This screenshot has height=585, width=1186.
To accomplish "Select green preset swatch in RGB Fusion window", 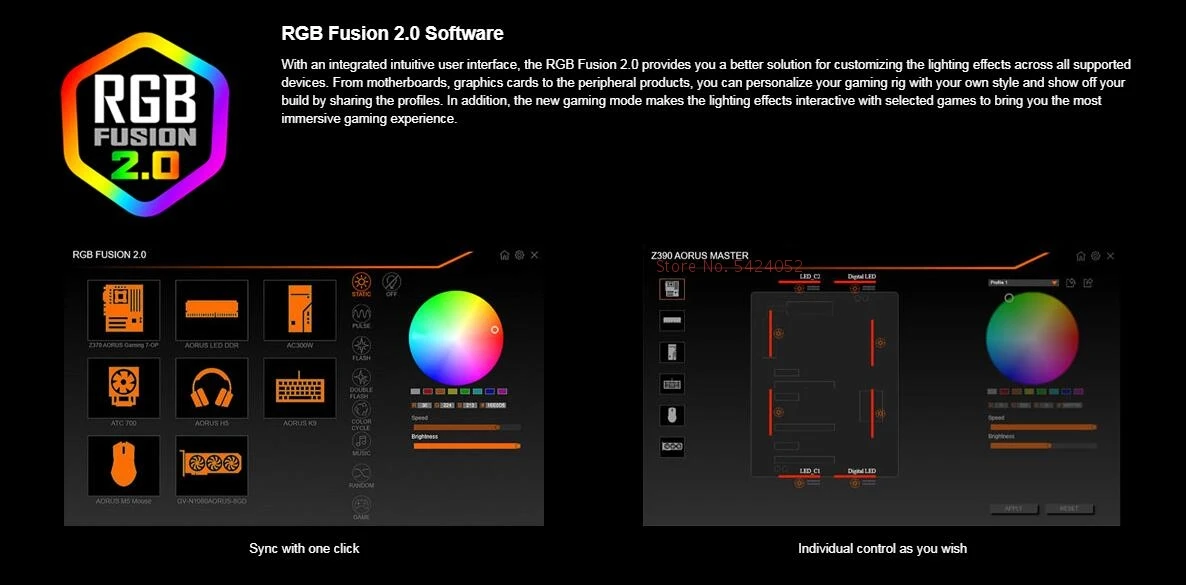I will point(465,392).
